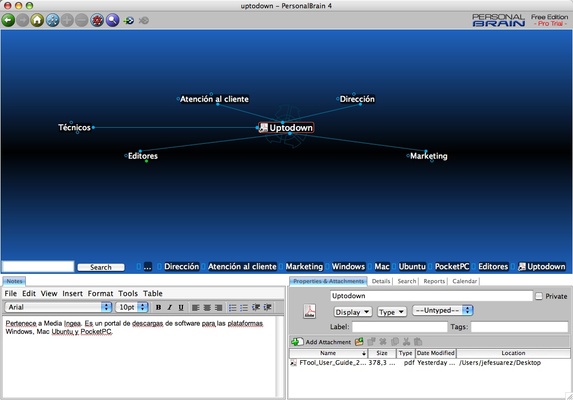This screenshot has height=400, width=573.
Task: Click the PDF thought icon in properties
Action: tap(310, 311)
